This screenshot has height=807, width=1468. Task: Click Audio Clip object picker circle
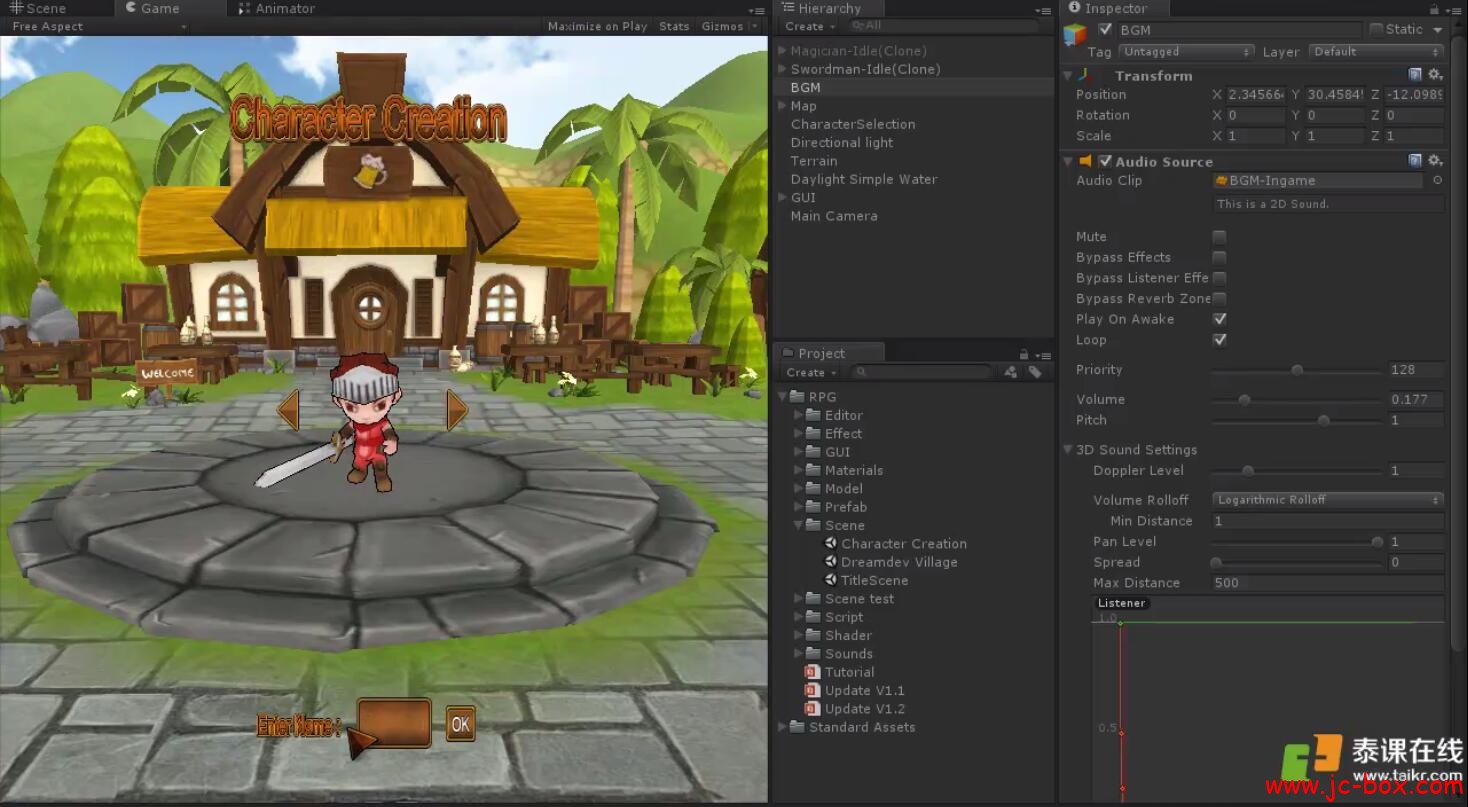1437,181
